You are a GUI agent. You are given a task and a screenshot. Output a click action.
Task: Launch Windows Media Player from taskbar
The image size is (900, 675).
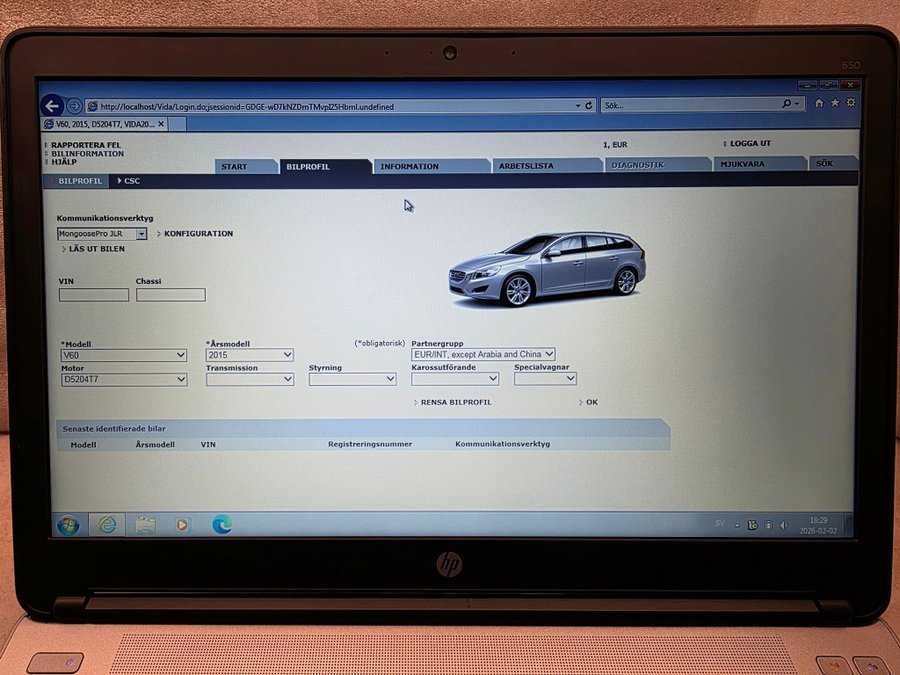coord(182,525)
